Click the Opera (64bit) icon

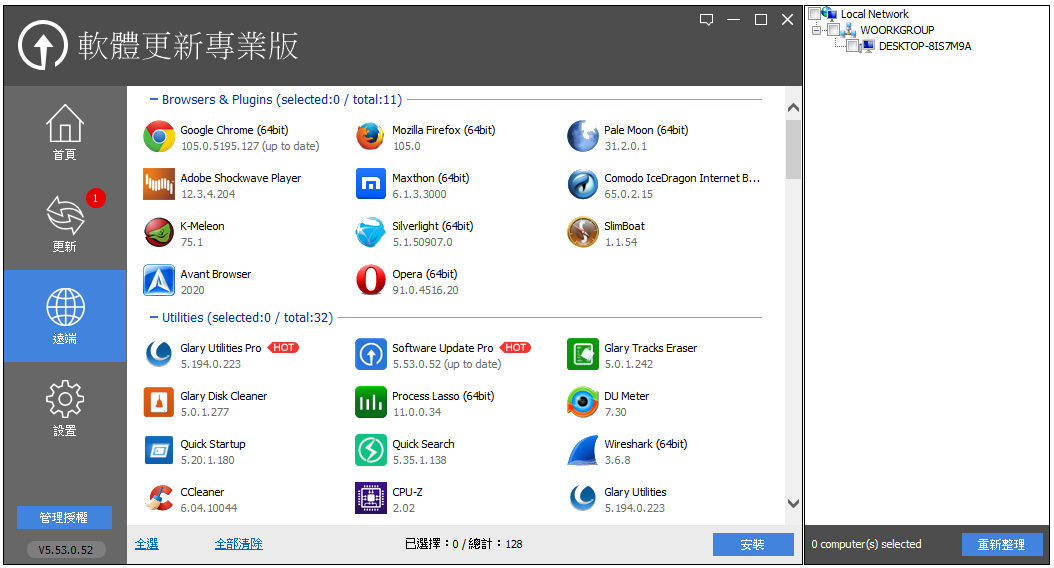(370, 281)
